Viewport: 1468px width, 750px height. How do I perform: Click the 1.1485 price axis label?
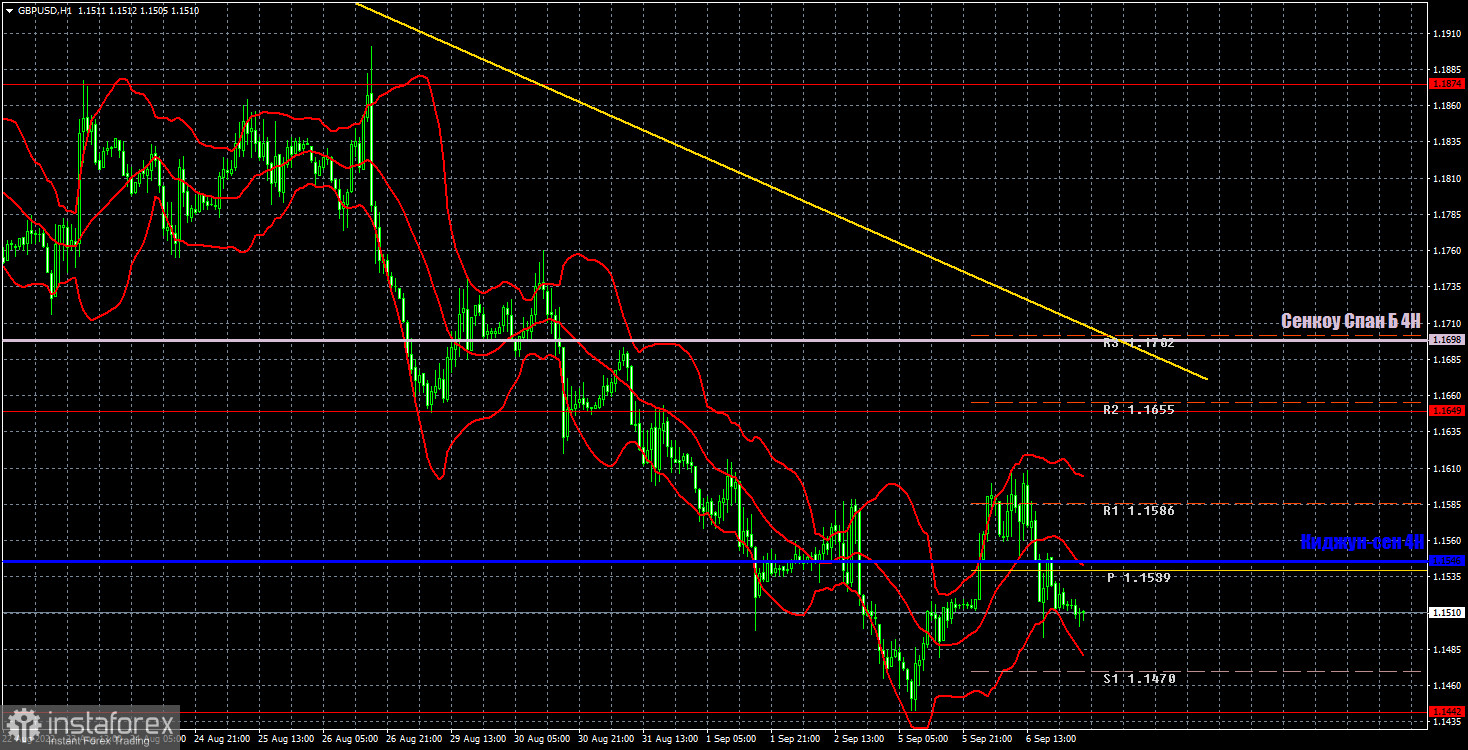coord(1447,649)
